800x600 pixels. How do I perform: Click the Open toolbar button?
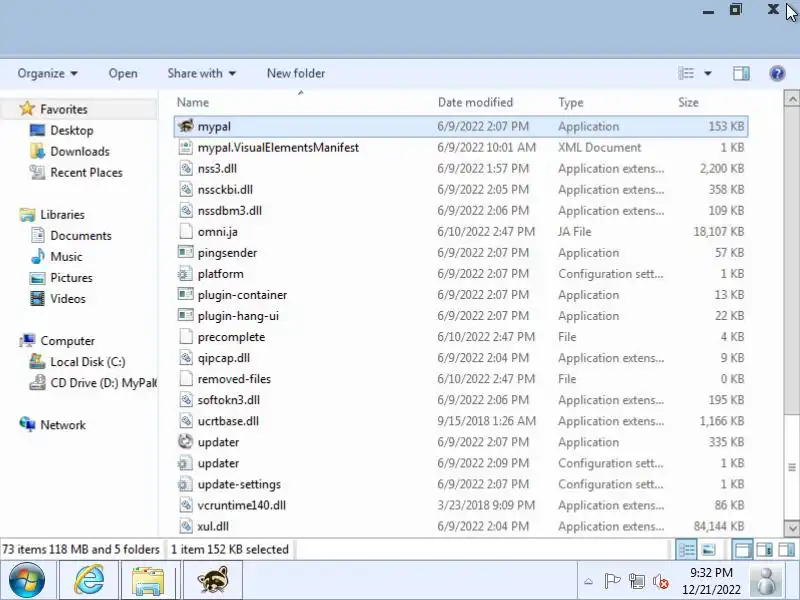(x=123, y=73)
